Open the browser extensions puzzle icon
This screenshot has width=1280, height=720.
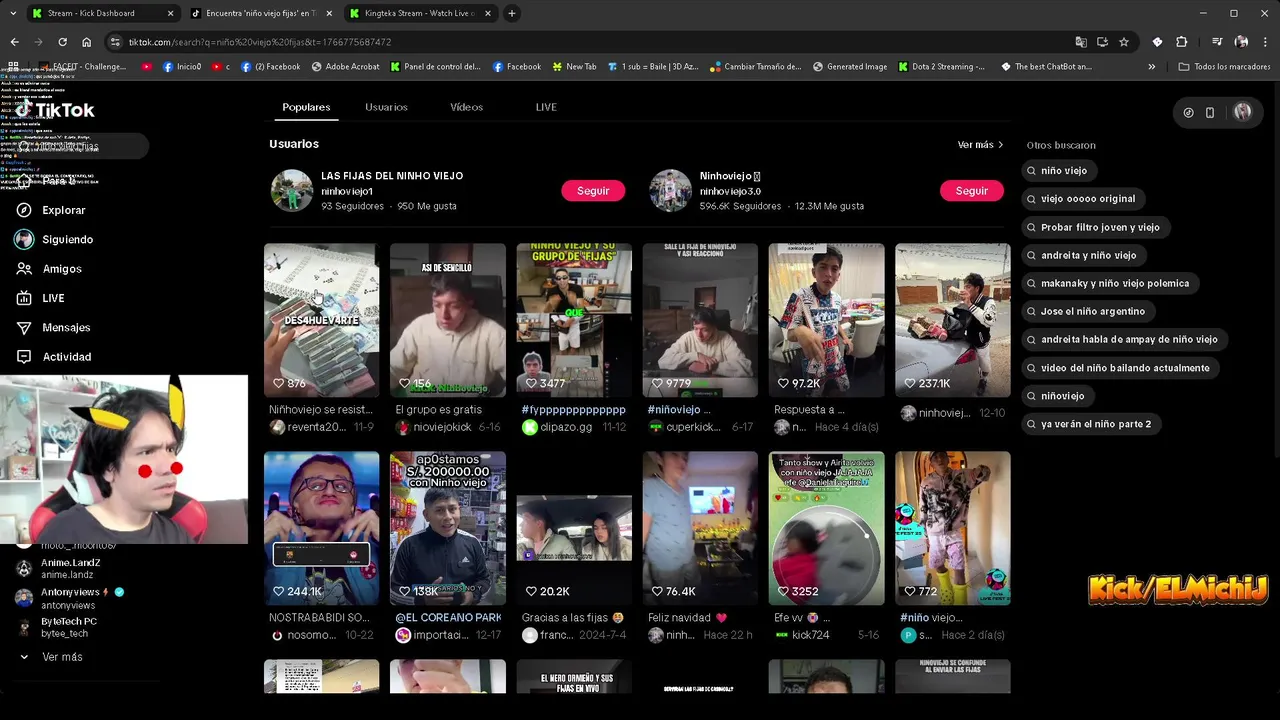1181,42
